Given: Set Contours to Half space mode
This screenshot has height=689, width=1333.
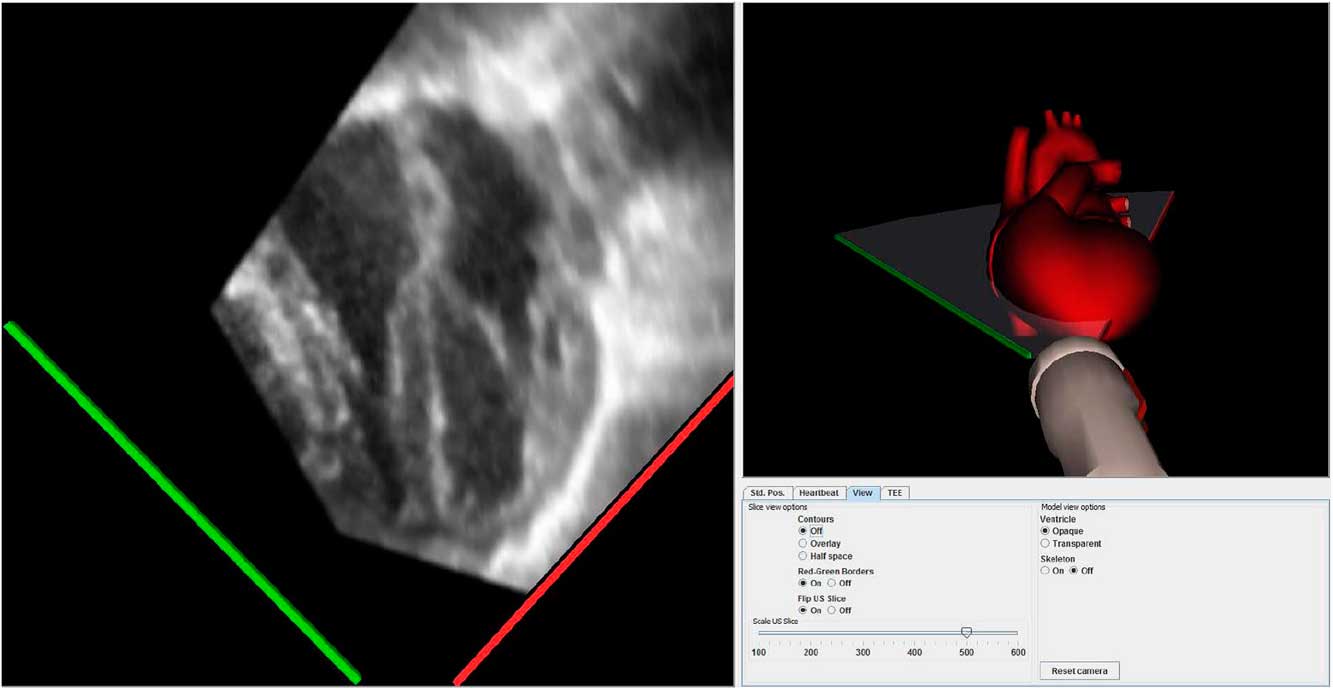Looking at the screenshot, I should (803, 555).
